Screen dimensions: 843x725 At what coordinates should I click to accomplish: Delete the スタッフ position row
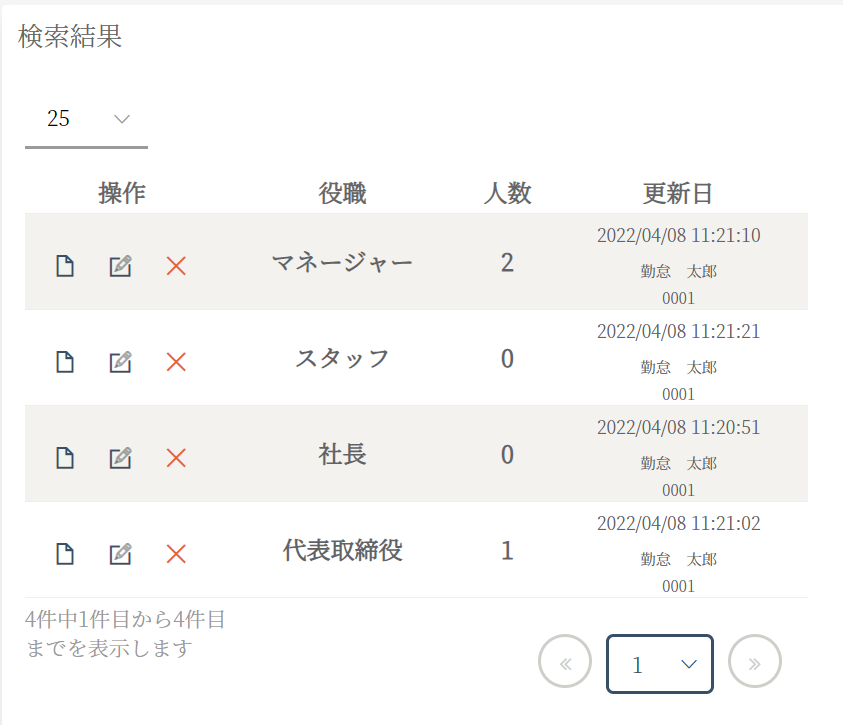tap(176, 362)
